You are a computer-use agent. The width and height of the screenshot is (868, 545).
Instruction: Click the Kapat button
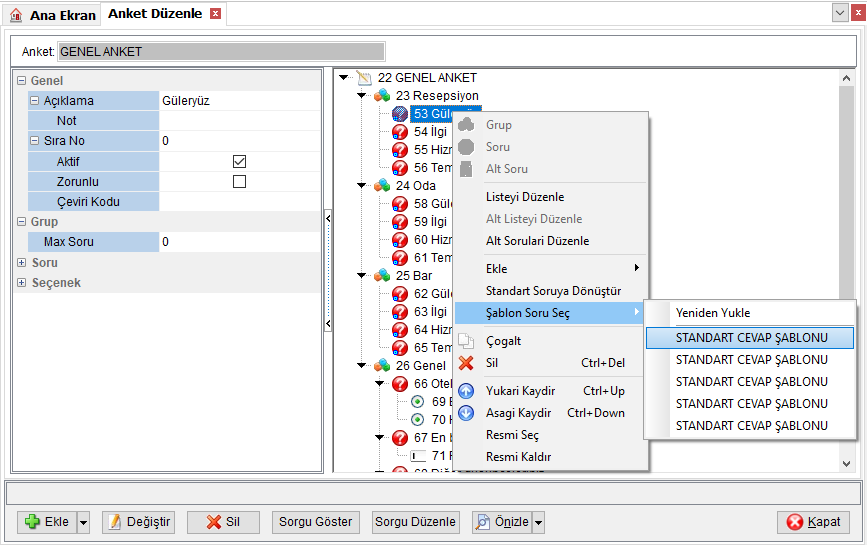813,522
